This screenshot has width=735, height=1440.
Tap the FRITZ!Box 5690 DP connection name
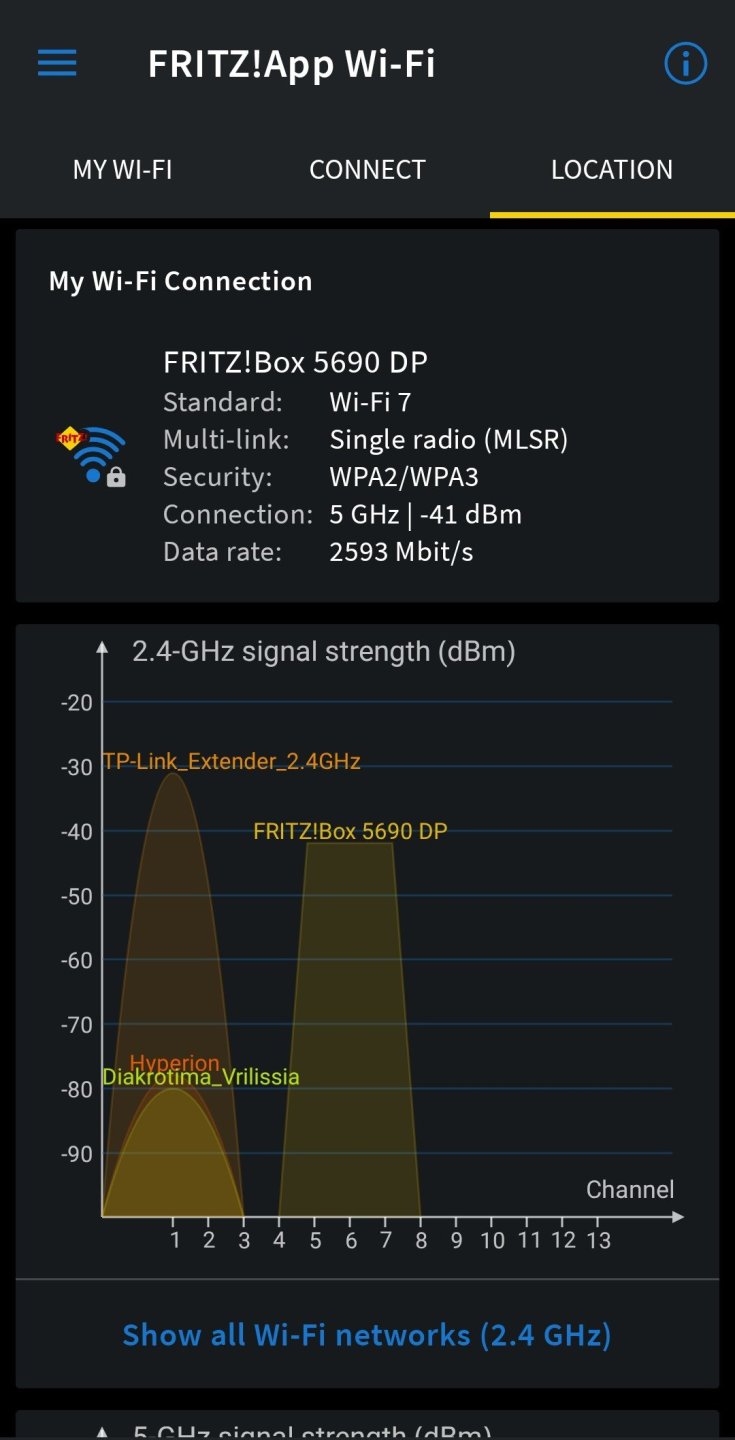(296, 362)
